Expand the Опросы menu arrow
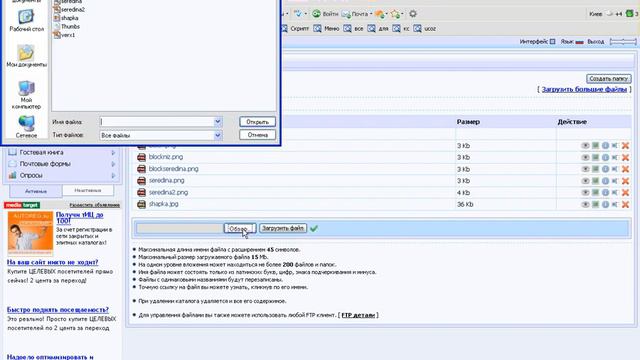The width and height of the screenshot is (640, 360). coord(113,175)
